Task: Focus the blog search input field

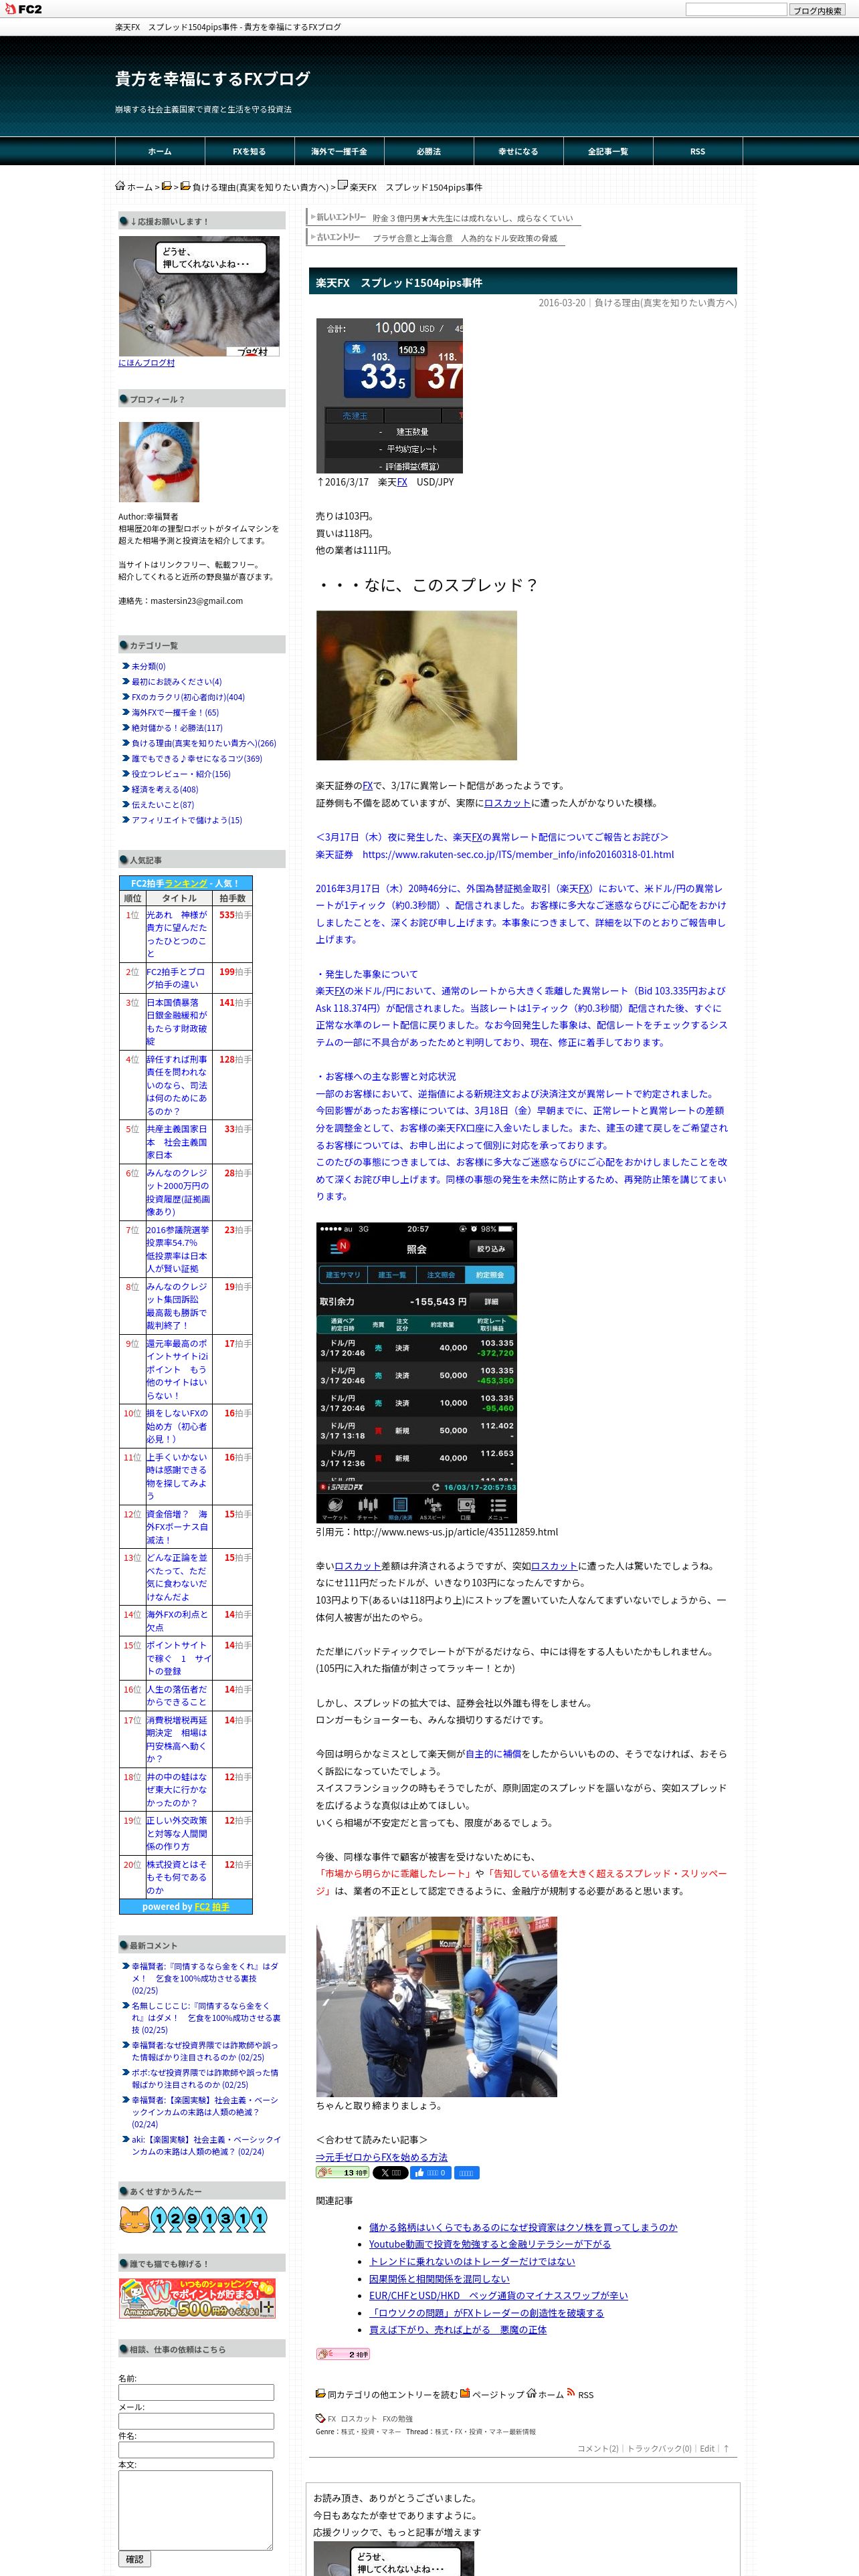Action: (x=736, y=9)
